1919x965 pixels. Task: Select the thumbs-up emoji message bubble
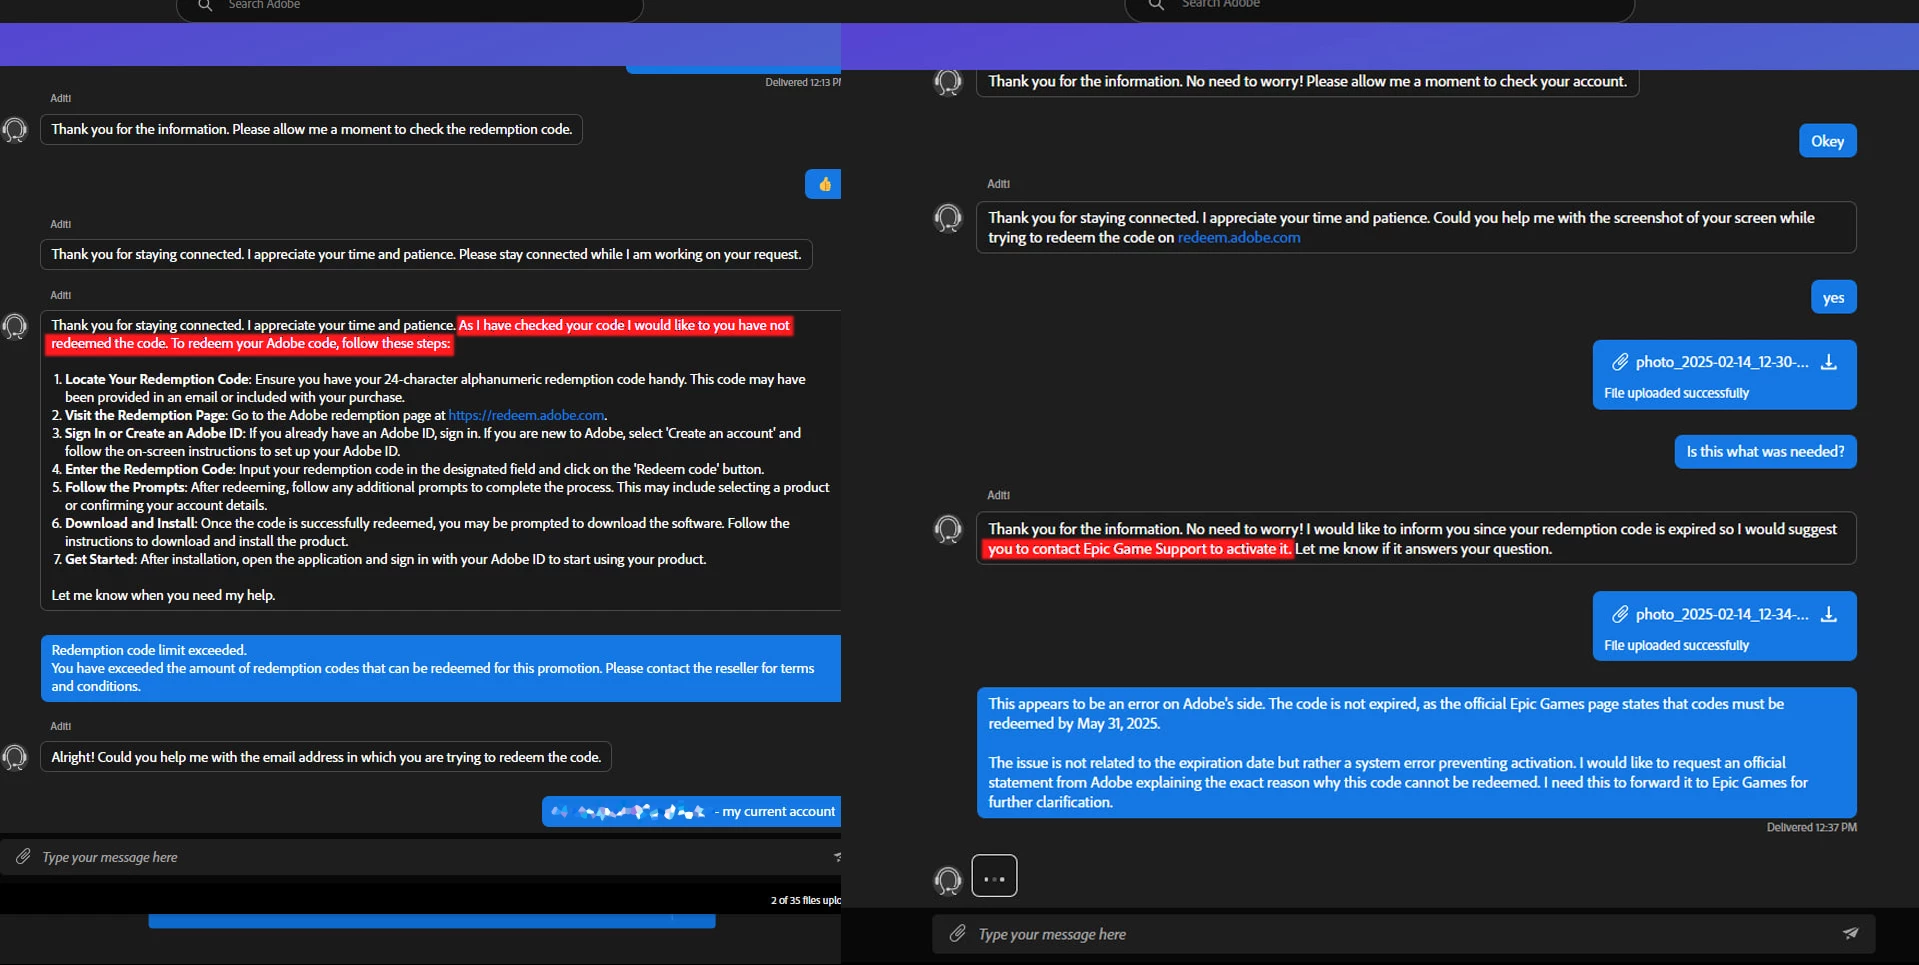click(823, 184)
